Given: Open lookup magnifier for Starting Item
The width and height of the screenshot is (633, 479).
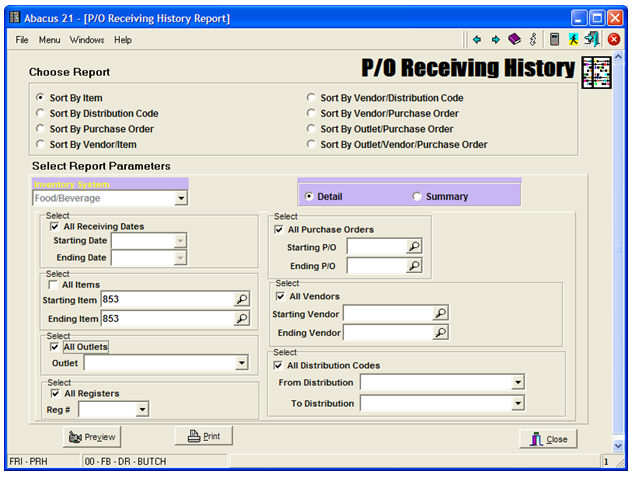Looking at the screenshot, I should click(x=241, y=299).
